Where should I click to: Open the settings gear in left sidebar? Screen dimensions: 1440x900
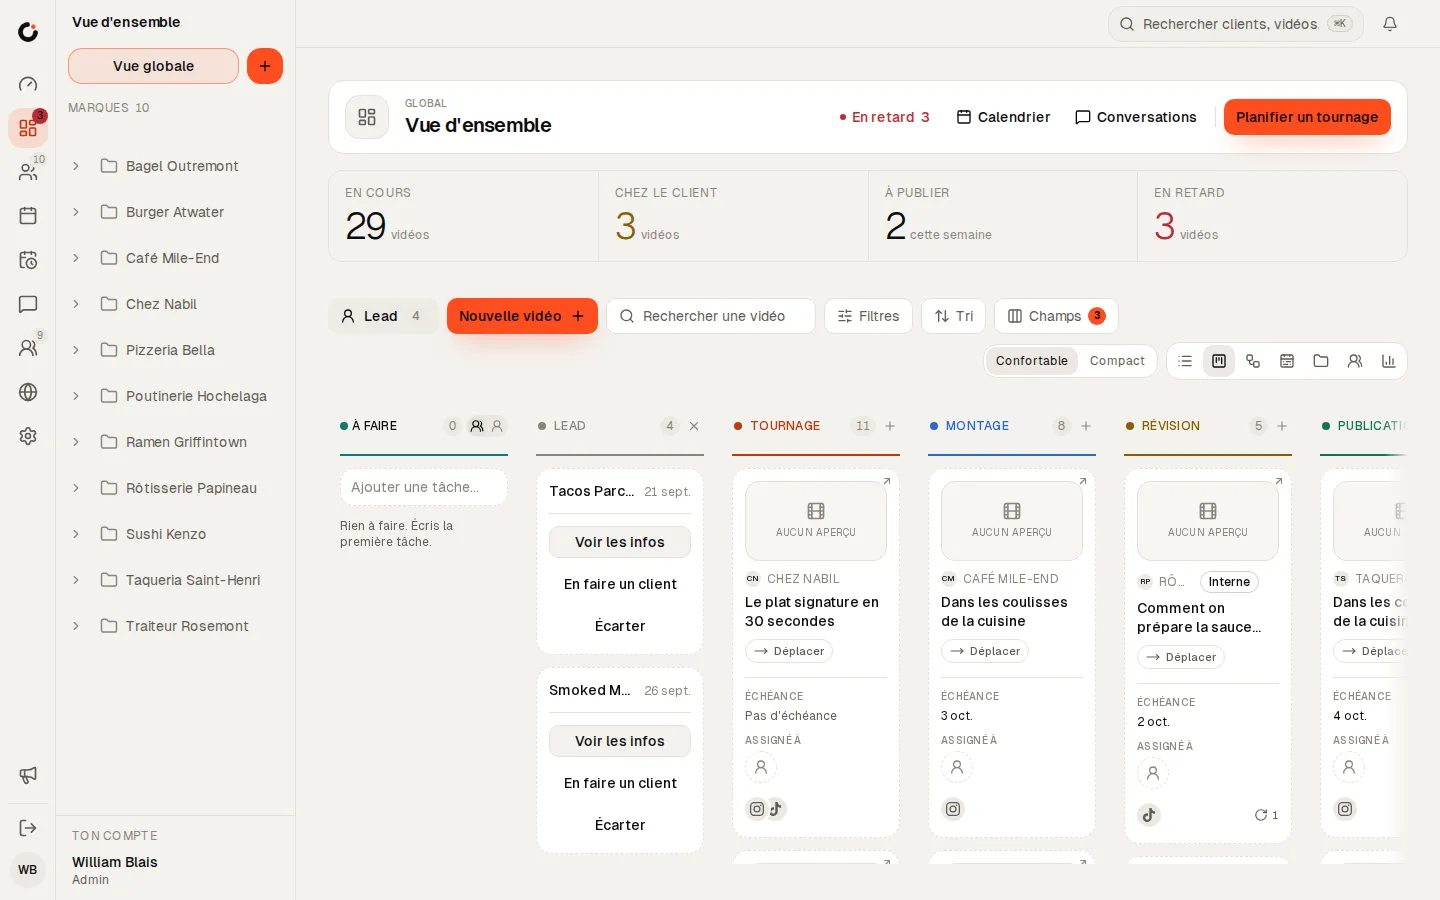tap(28, 436)
